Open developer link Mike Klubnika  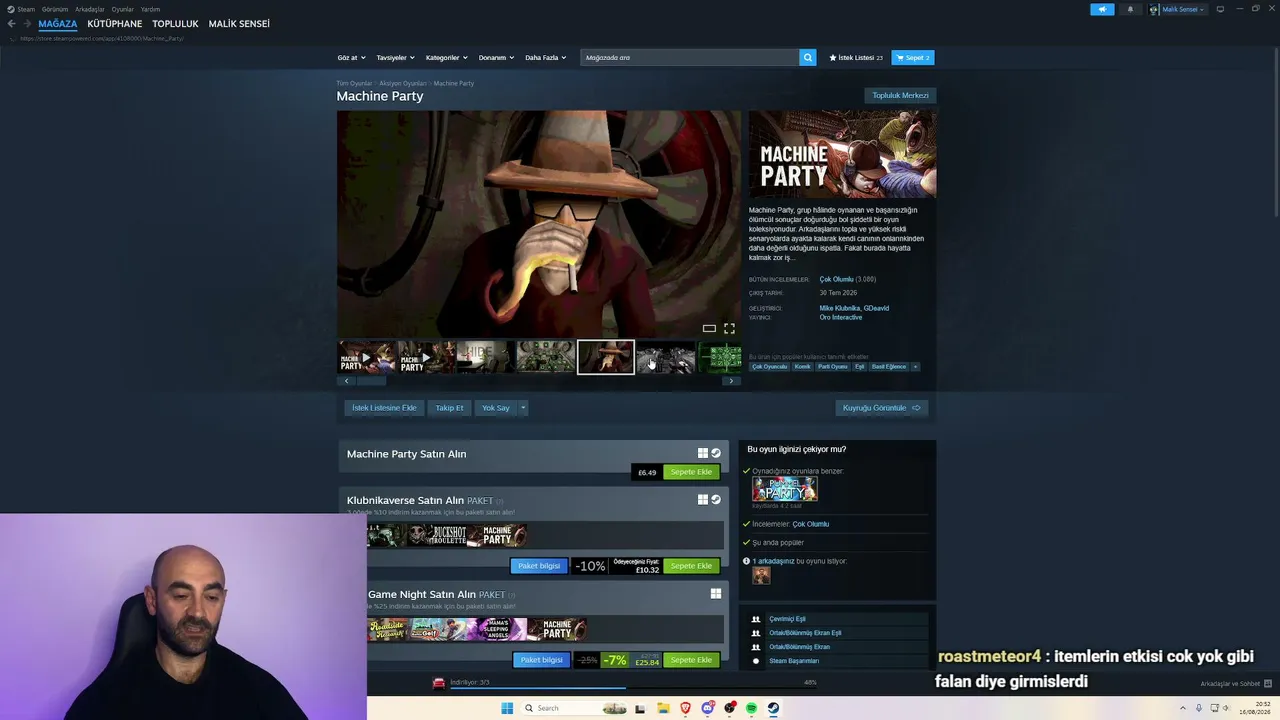[x=840, y=308]
